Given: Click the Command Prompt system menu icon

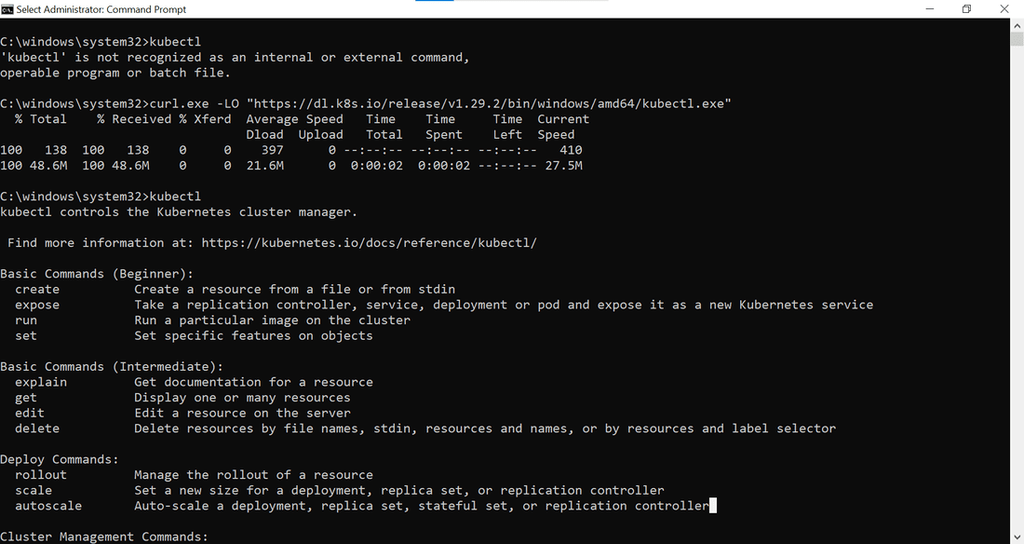Looking at the screenshot, I should pos(8,9).
